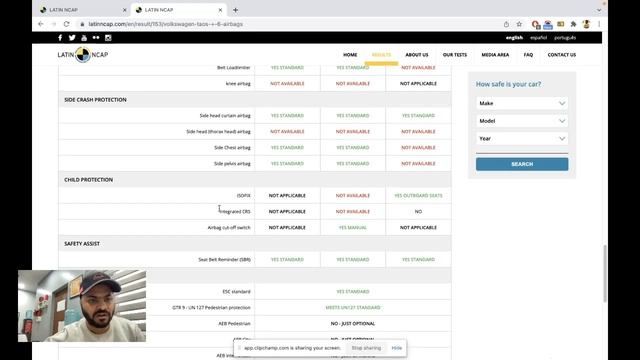640x360 pixels.
Task: Select 'Side head curtain airbag' row label
Action: tap(225, 116)
